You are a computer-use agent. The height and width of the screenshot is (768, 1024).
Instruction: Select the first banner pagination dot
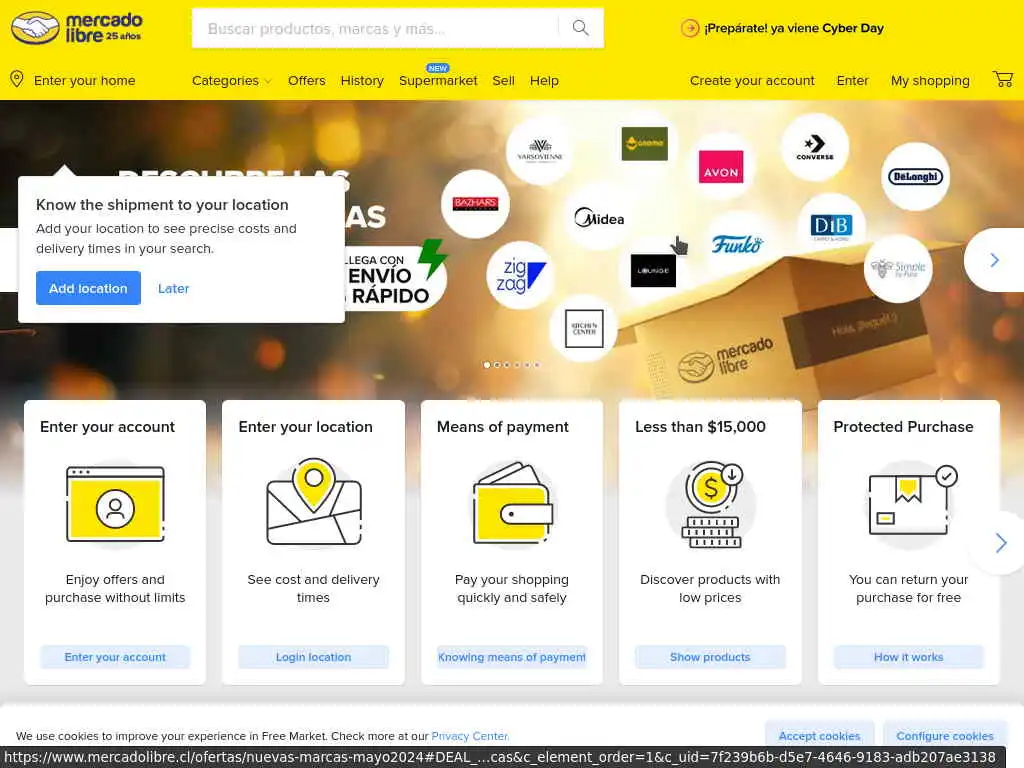[487, 364]
